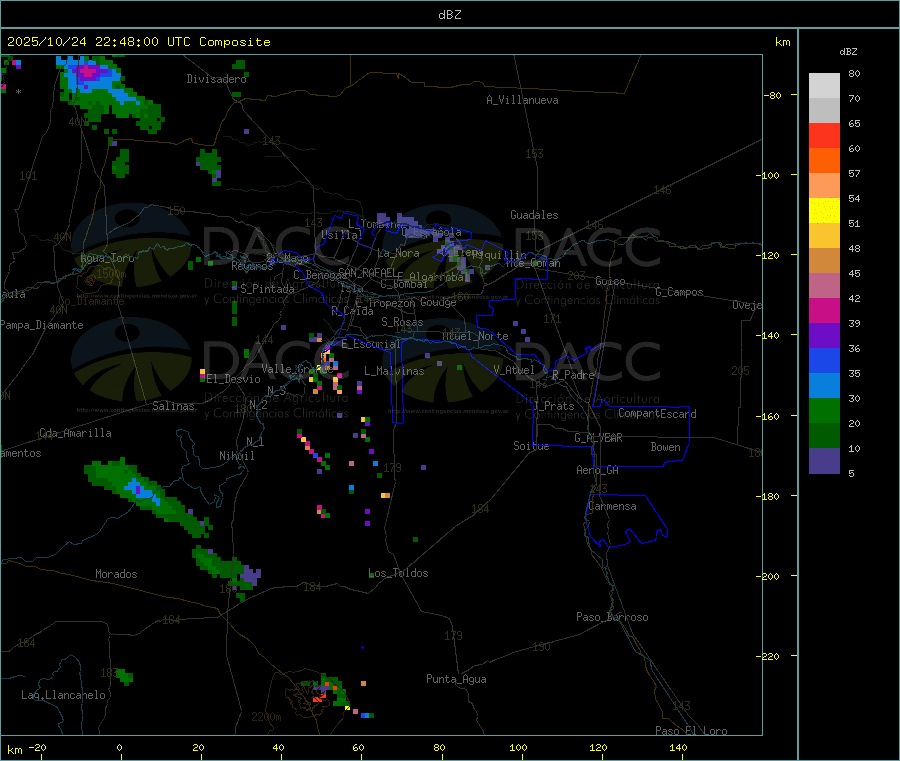The width and height of the screenshot is (900, 761).
Task: Click the Aero_GA place label
Action: (598, 471)
